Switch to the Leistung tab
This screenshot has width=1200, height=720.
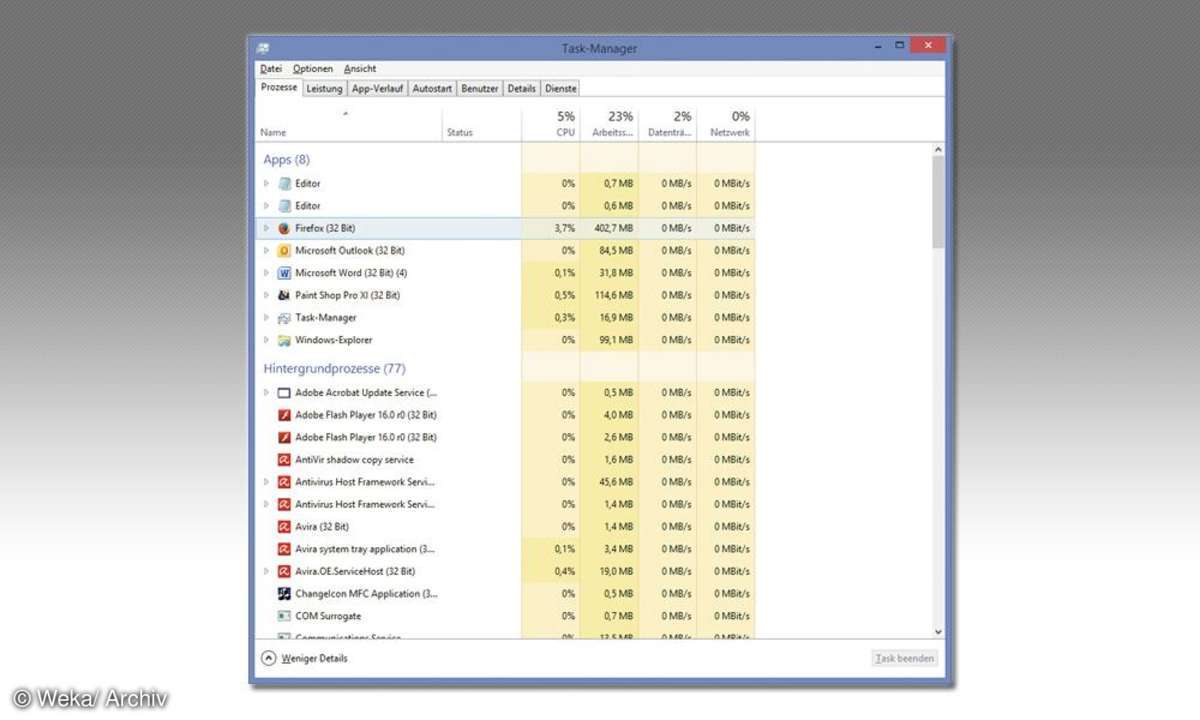coord(324,89)
